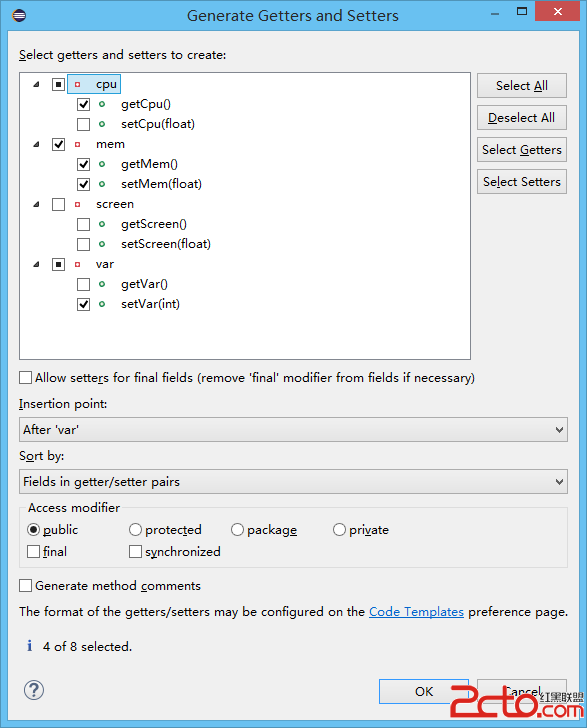
Task: Collapse the mem tree node
Action: pyautogui.click(x=36, y=144)
